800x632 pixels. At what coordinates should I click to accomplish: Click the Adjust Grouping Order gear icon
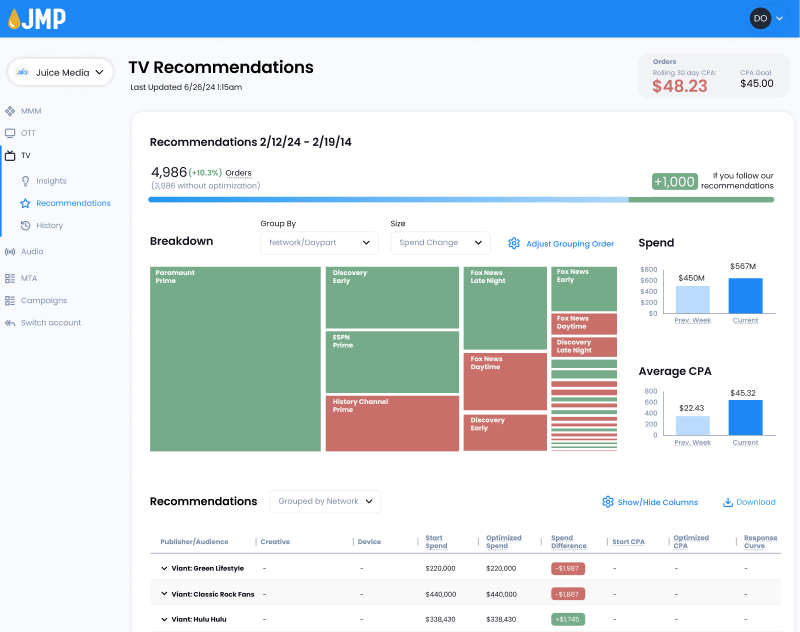[514, 243]
